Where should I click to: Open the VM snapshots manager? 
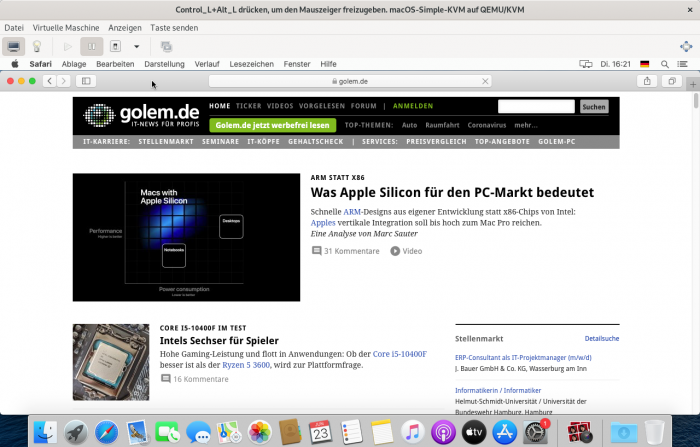(166, 46)
